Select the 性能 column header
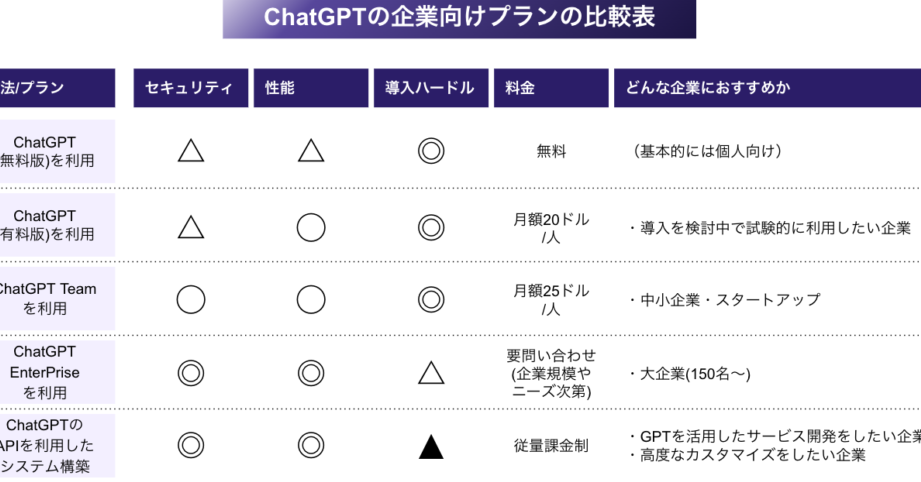Screen dimensions: 921x482 coord(311,88)
